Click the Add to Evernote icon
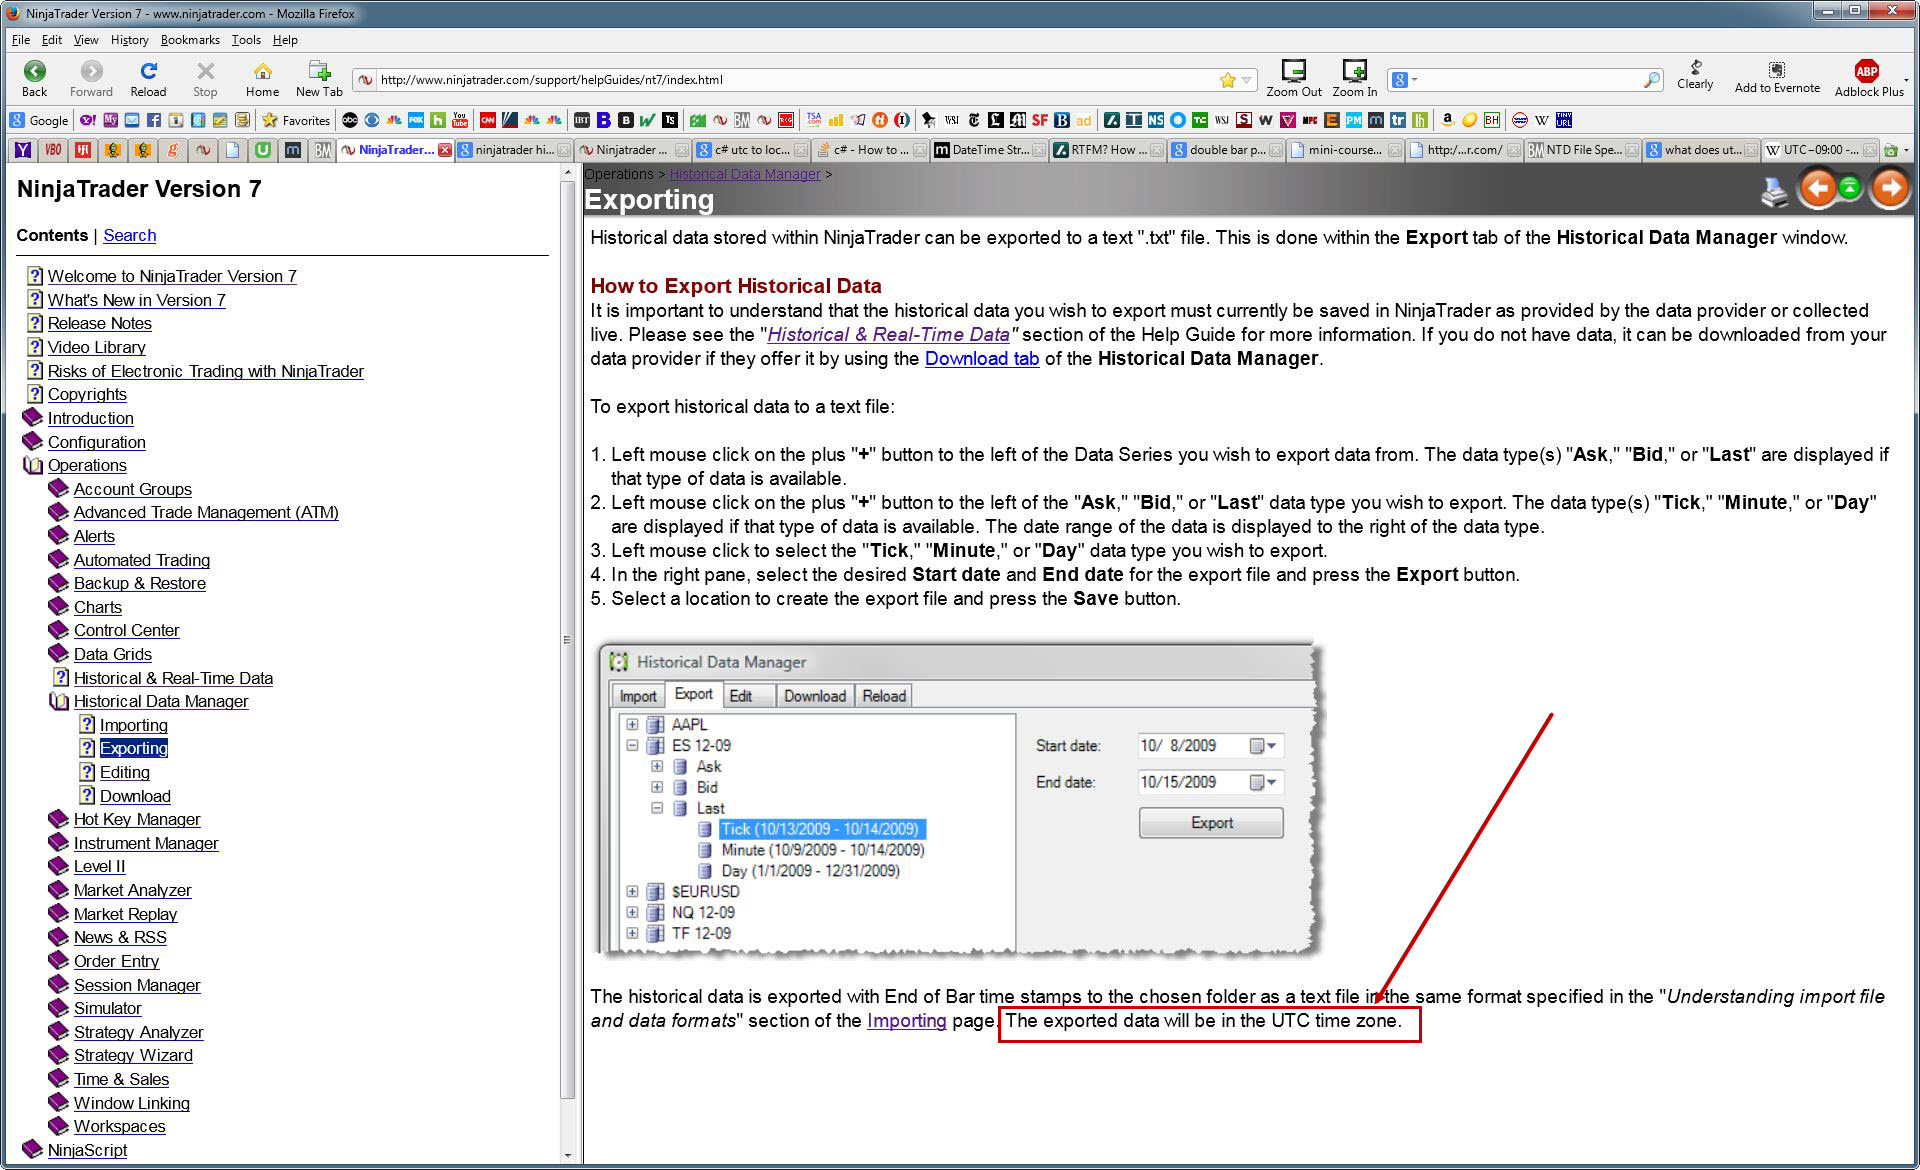The height and width of the screenshot is (1170, 1920). pos(1776,70)
